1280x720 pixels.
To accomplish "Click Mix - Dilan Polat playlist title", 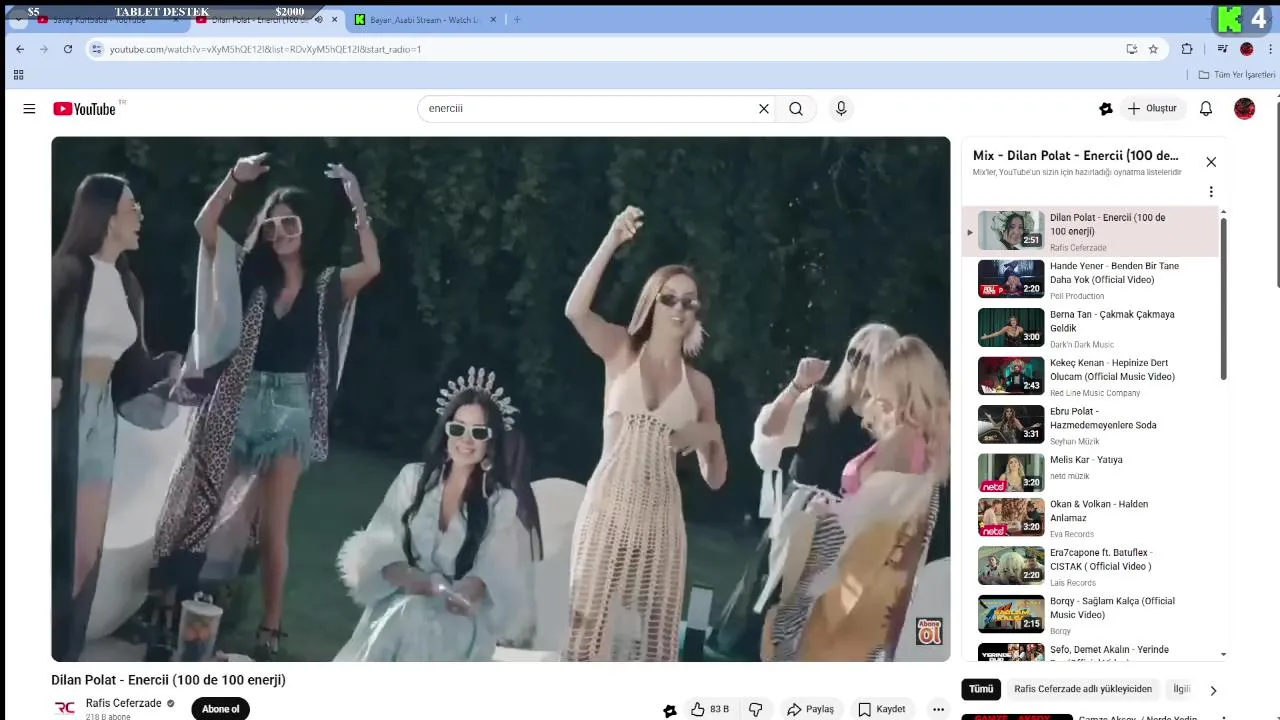I will coord(1076,156).
